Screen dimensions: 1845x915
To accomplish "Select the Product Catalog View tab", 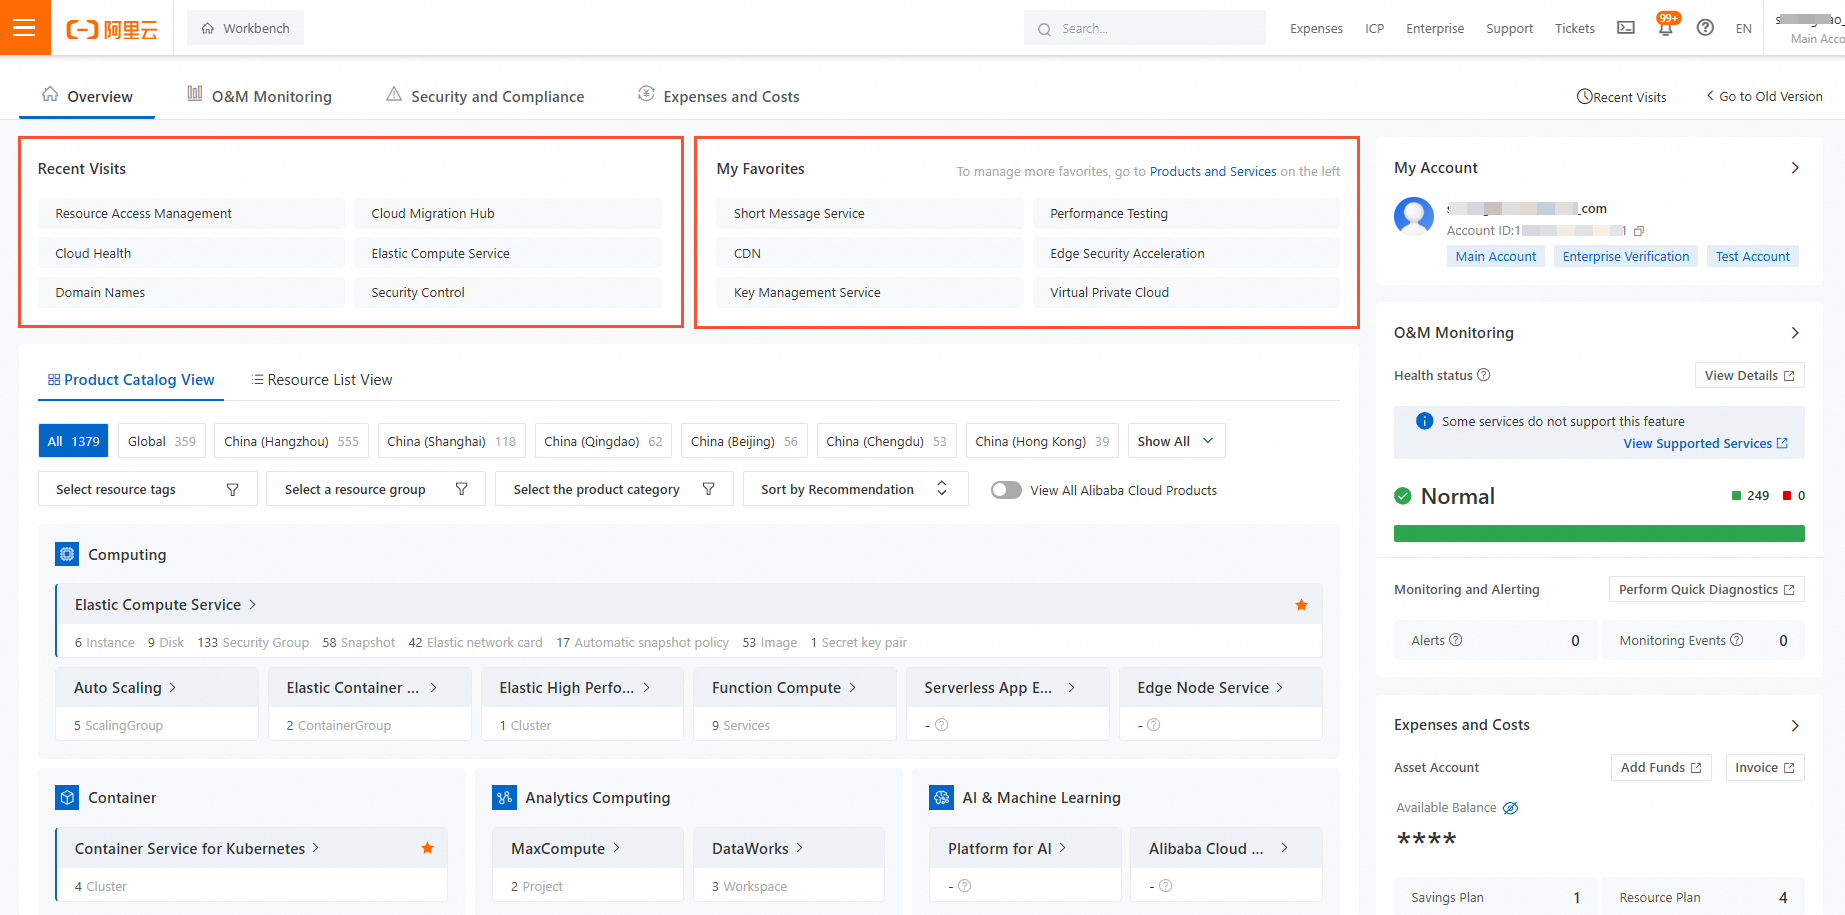I will [x=131, y=380].
